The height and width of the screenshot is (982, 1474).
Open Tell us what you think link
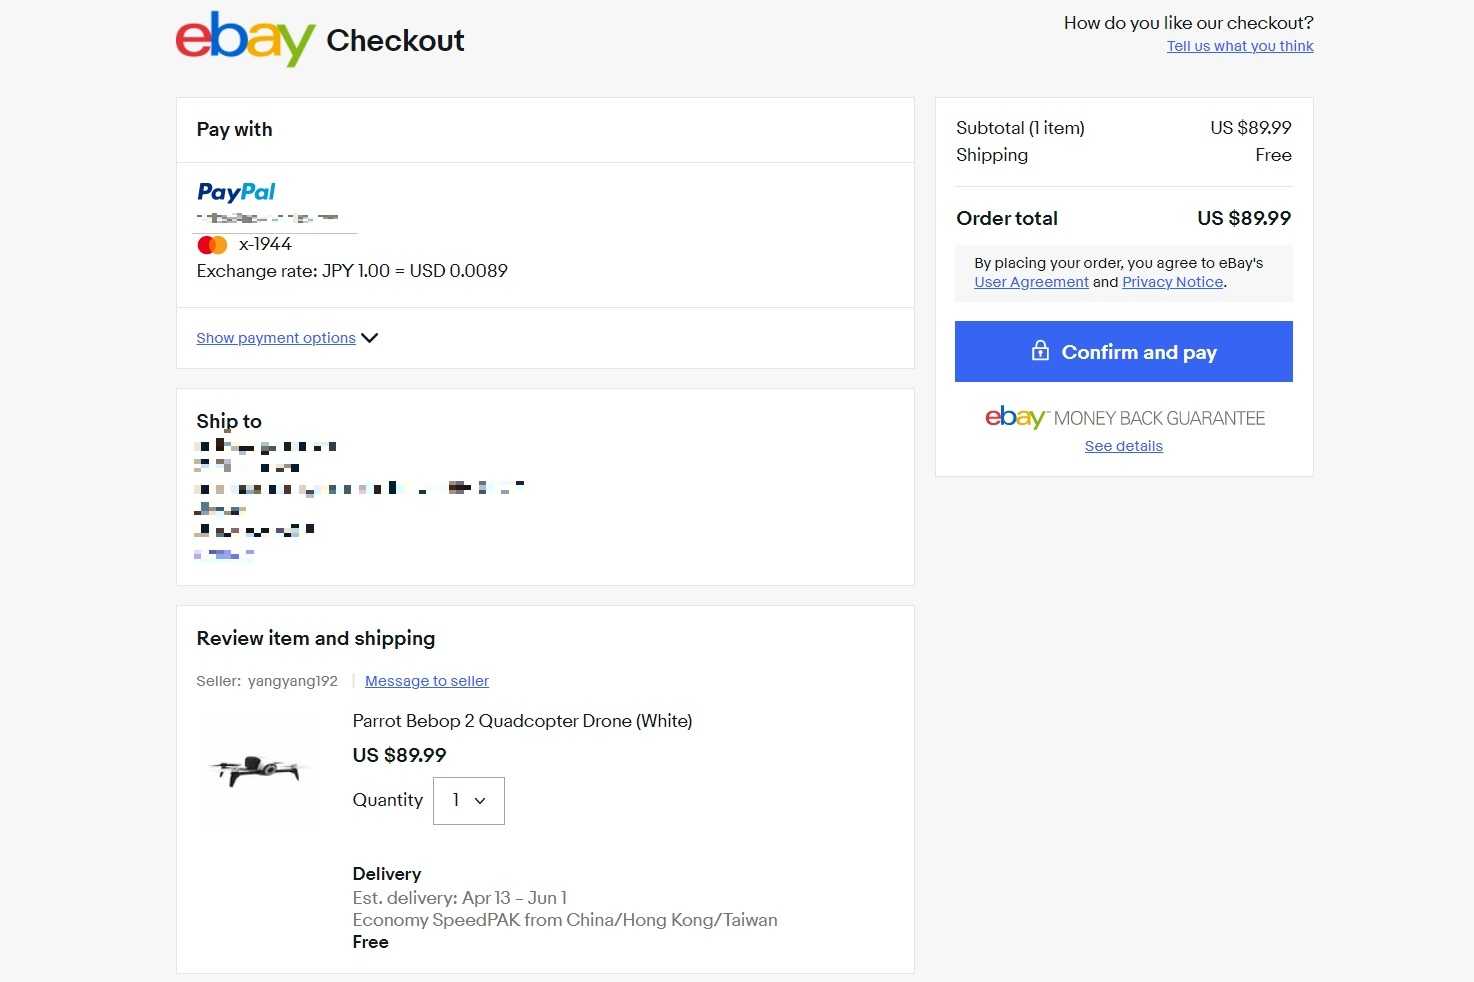pyautogui.click(x=1240, y=46)
